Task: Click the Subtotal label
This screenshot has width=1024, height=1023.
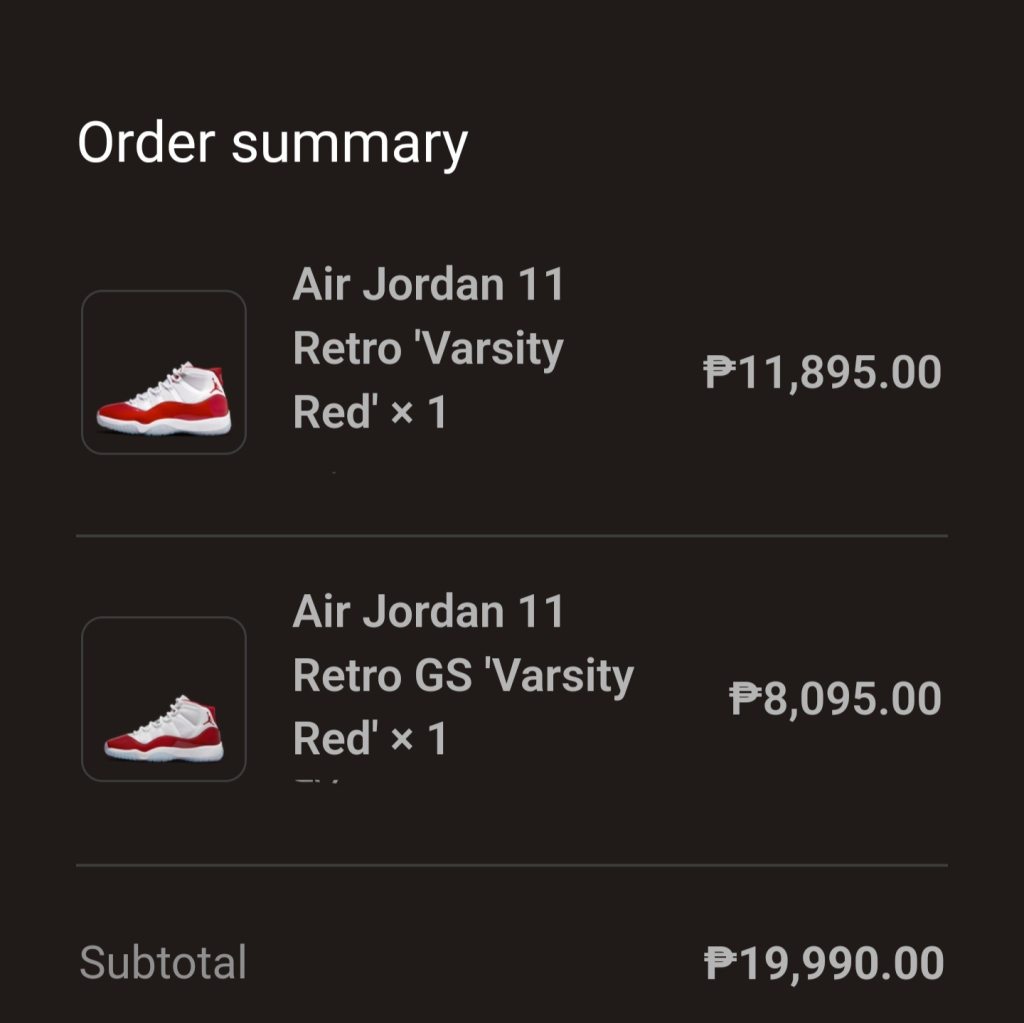Action: [x=163, y=963]
